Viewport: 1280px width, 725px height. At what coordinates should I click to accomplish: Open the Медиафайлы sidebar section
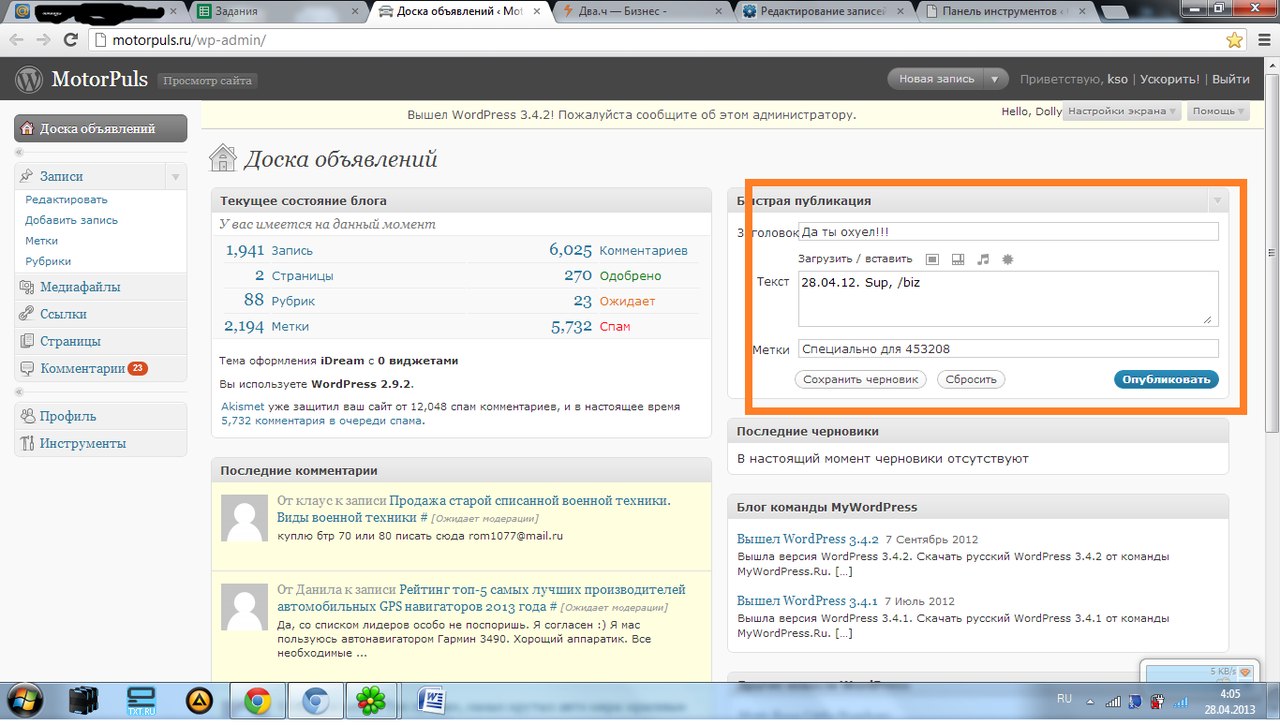click(x=100, y=287)
